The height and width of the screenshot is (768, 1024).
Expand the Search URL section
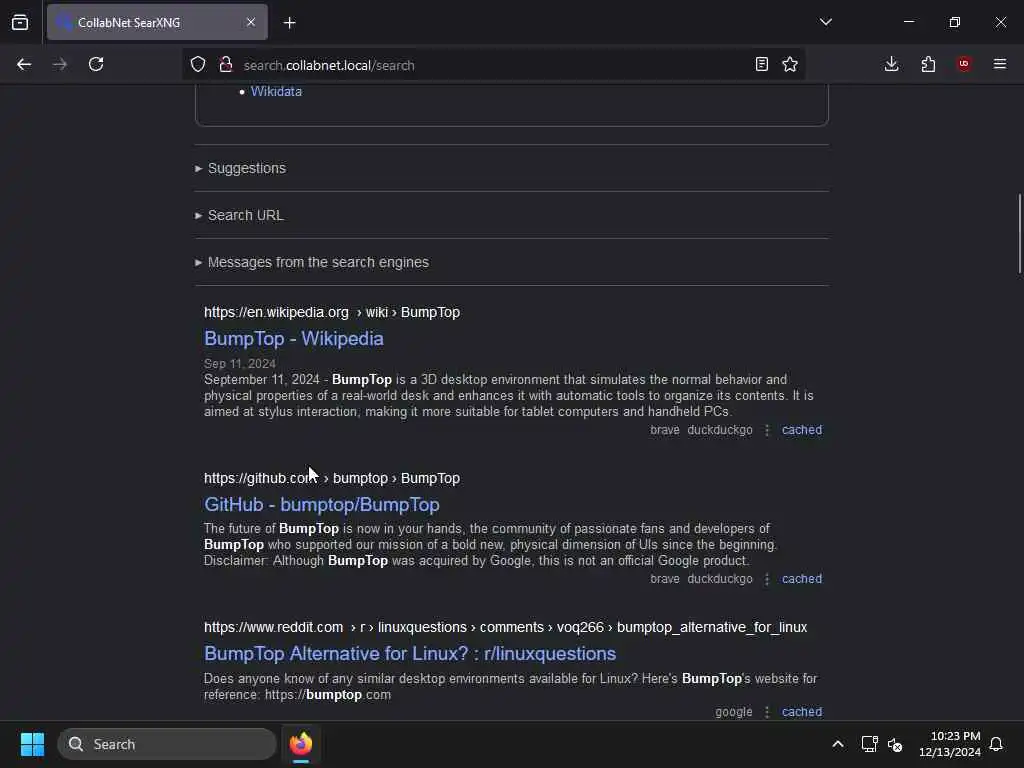point(246,216)
